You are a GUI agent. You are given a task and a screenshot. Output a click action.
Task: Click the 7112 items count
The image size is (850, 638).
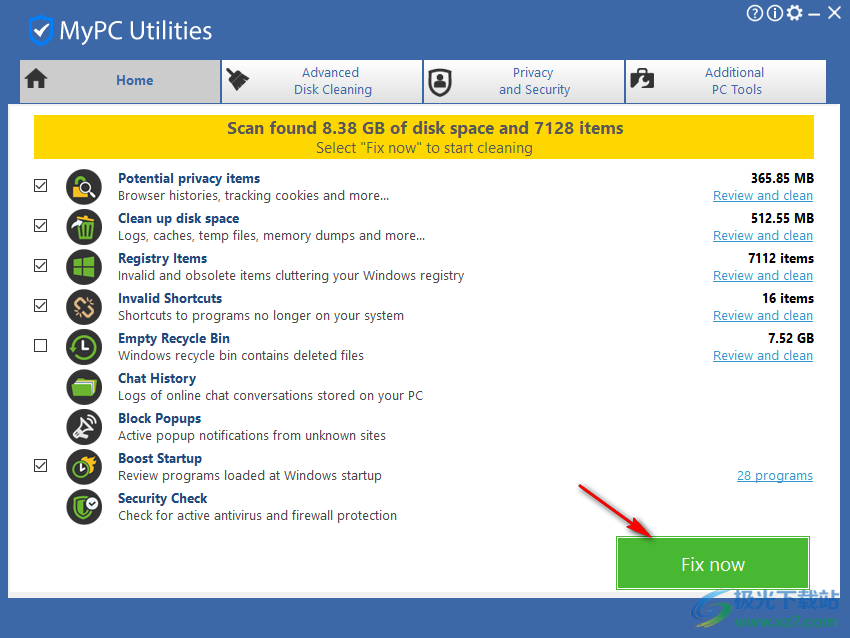click(781, 259)
